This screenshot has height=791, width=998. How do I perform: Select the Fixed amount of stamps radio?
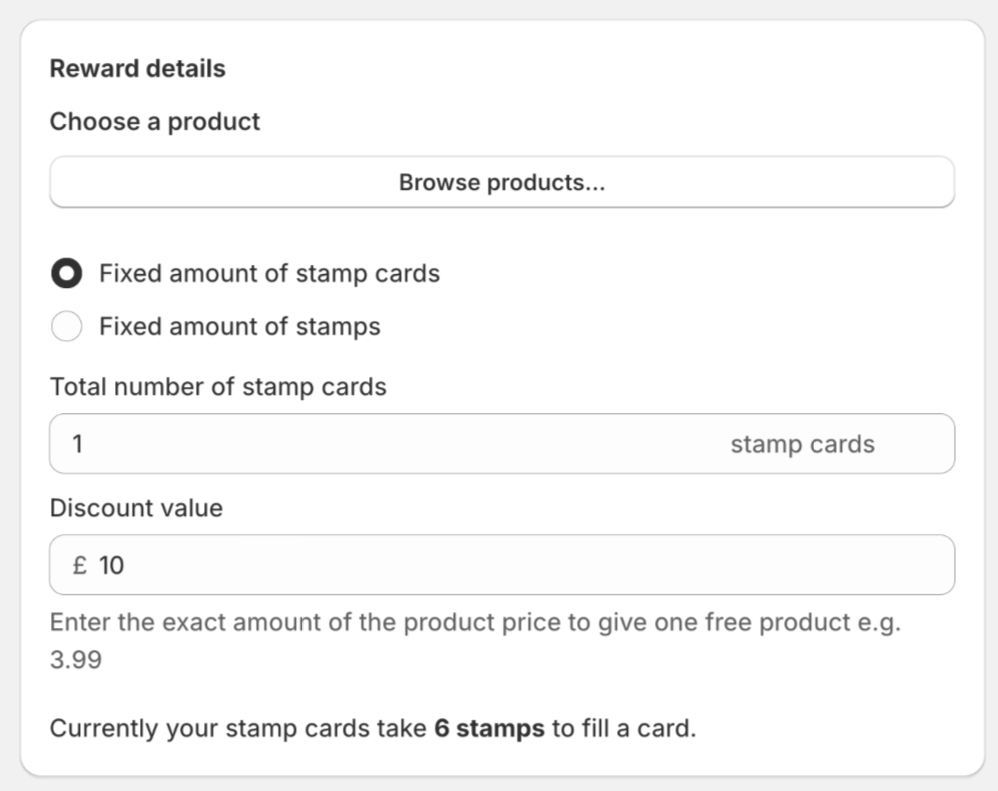point(67,326)
